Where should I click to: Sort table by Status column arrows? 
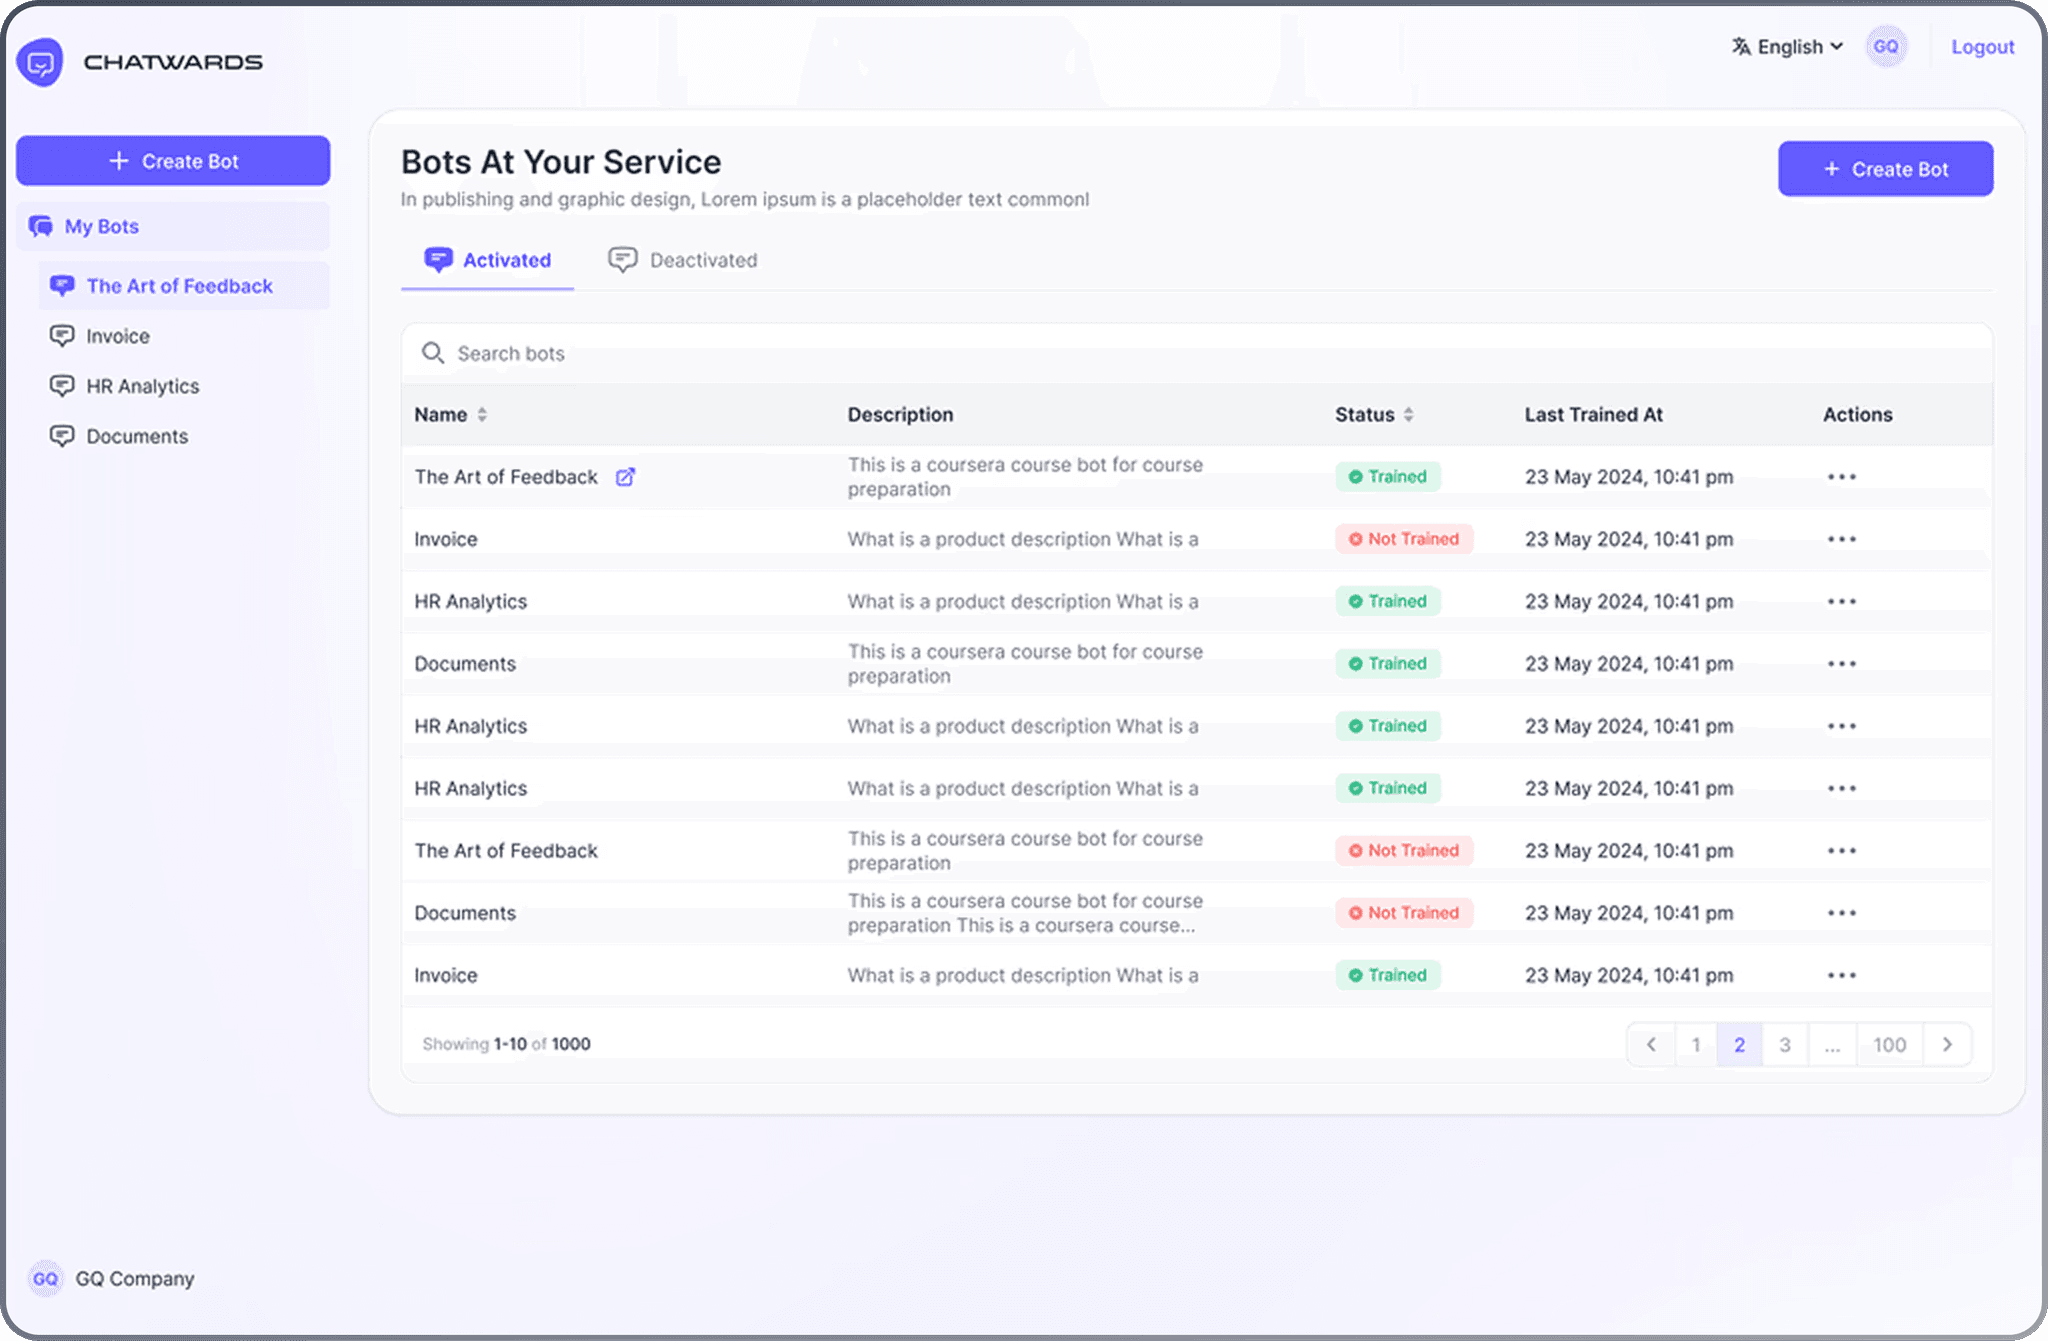pyautogui.click(x=1408, y=414)
